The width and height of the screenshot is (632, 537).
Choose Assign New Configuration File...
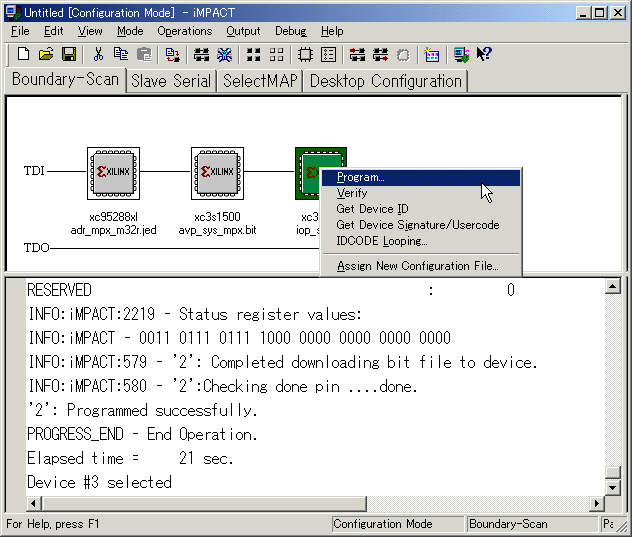[x=421, y=266]
